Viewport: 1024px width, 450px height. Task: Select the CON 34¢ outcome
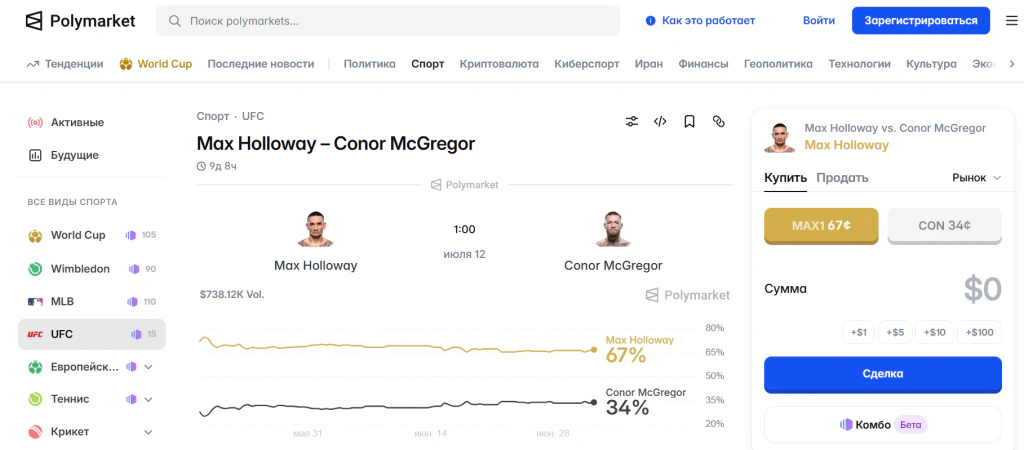click(944, 226)
